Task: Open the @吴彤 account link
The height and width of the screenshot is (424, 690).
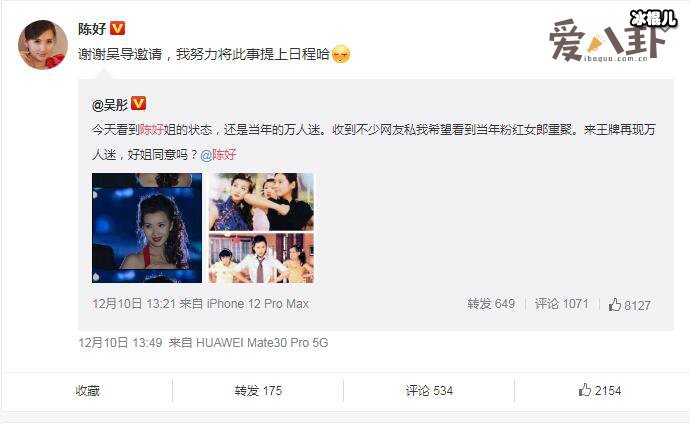Action: click(x=110, y=105)
